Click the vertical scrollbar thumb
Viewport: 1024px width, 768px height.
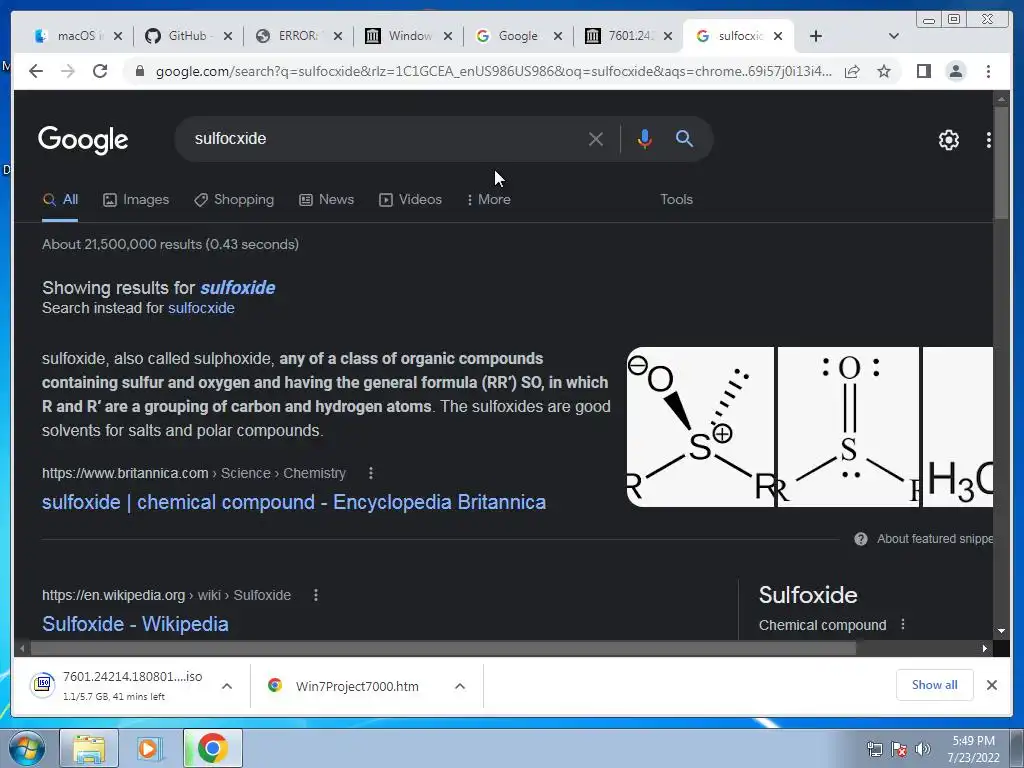click(x=1001, y=163)
